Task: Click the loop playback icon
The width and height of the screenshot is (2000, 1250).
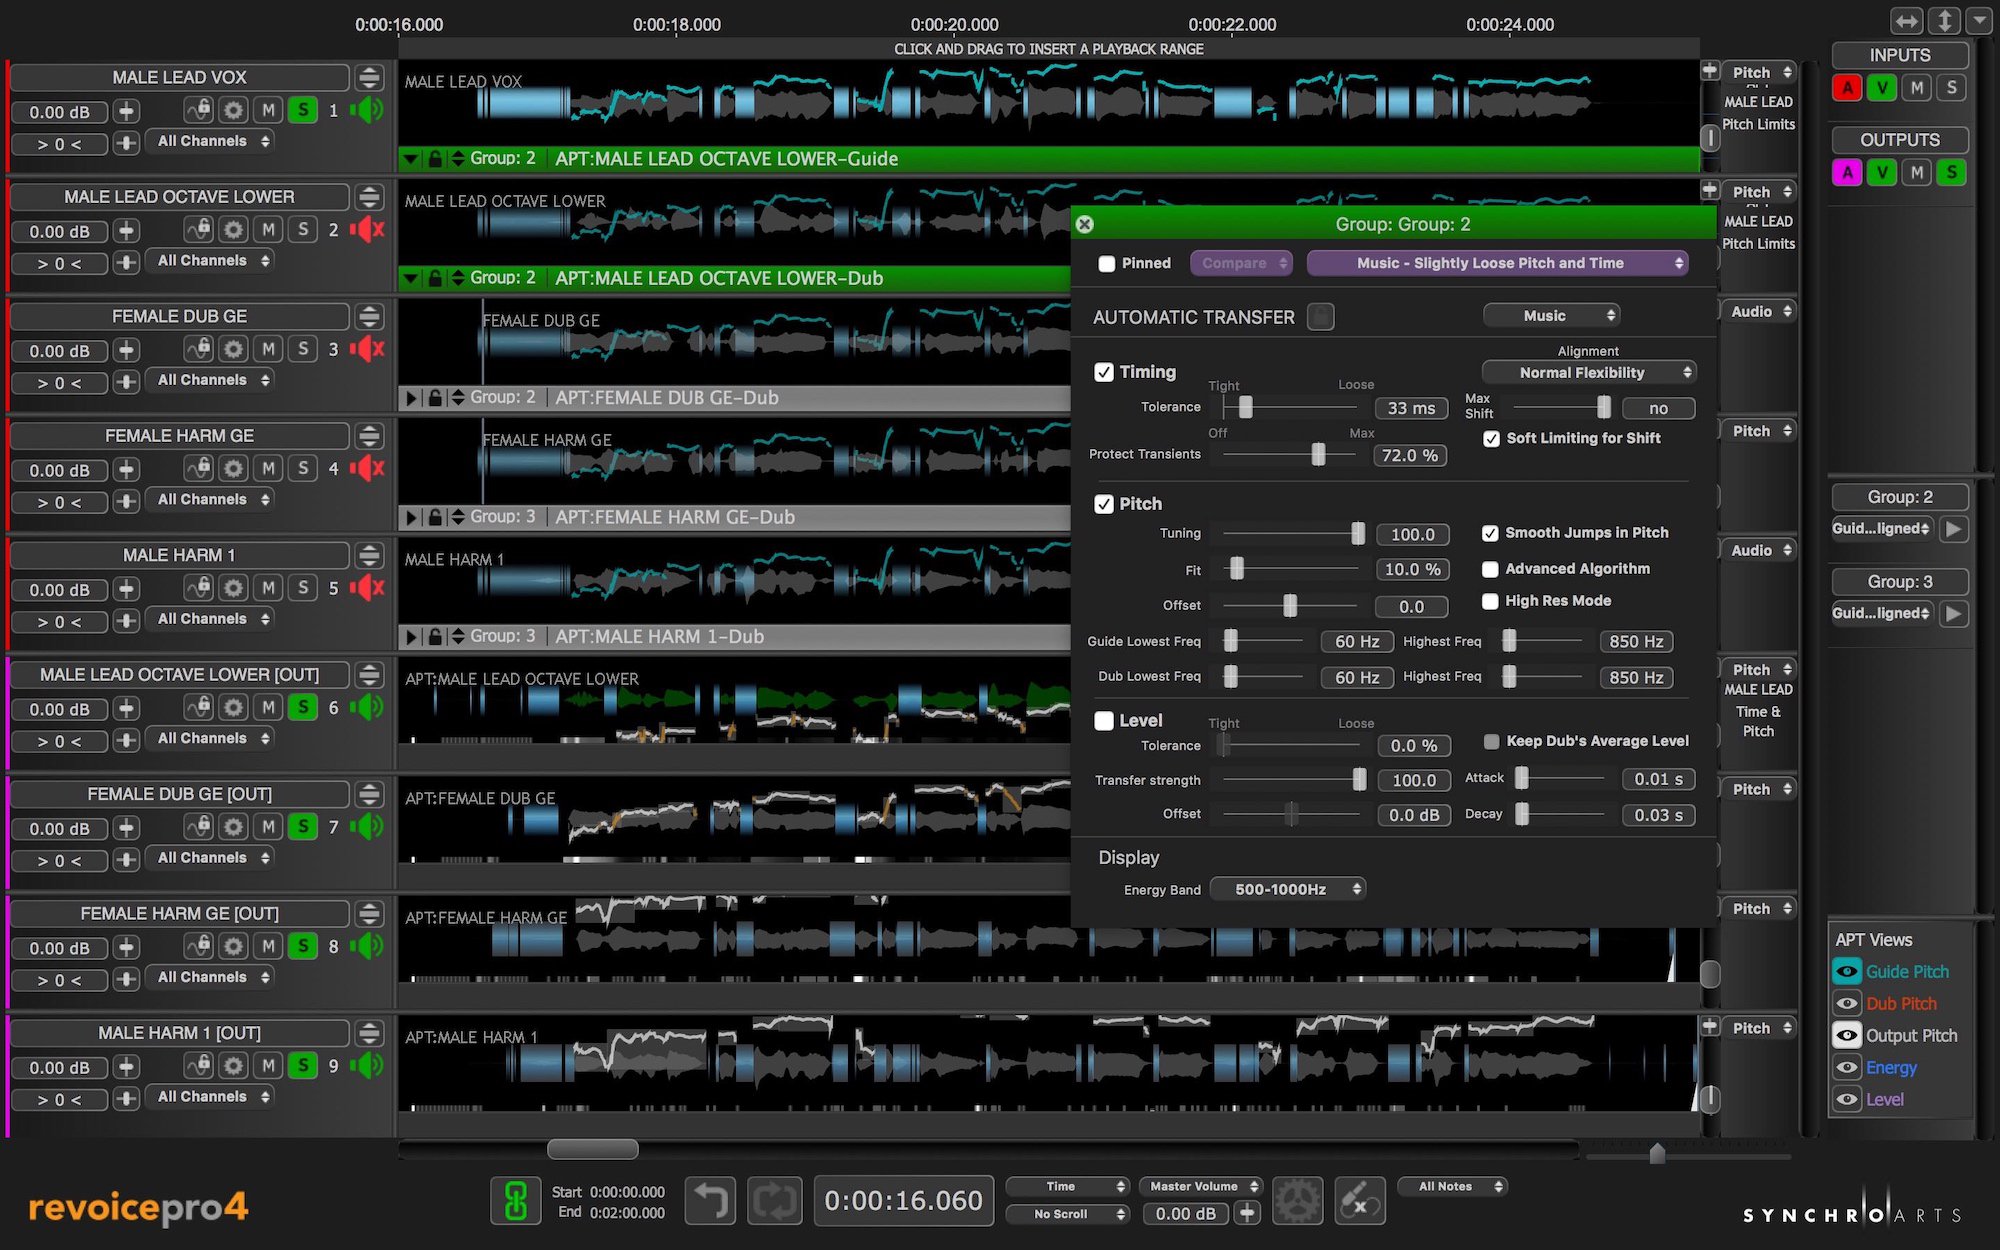Action: tap(775, 1200)
